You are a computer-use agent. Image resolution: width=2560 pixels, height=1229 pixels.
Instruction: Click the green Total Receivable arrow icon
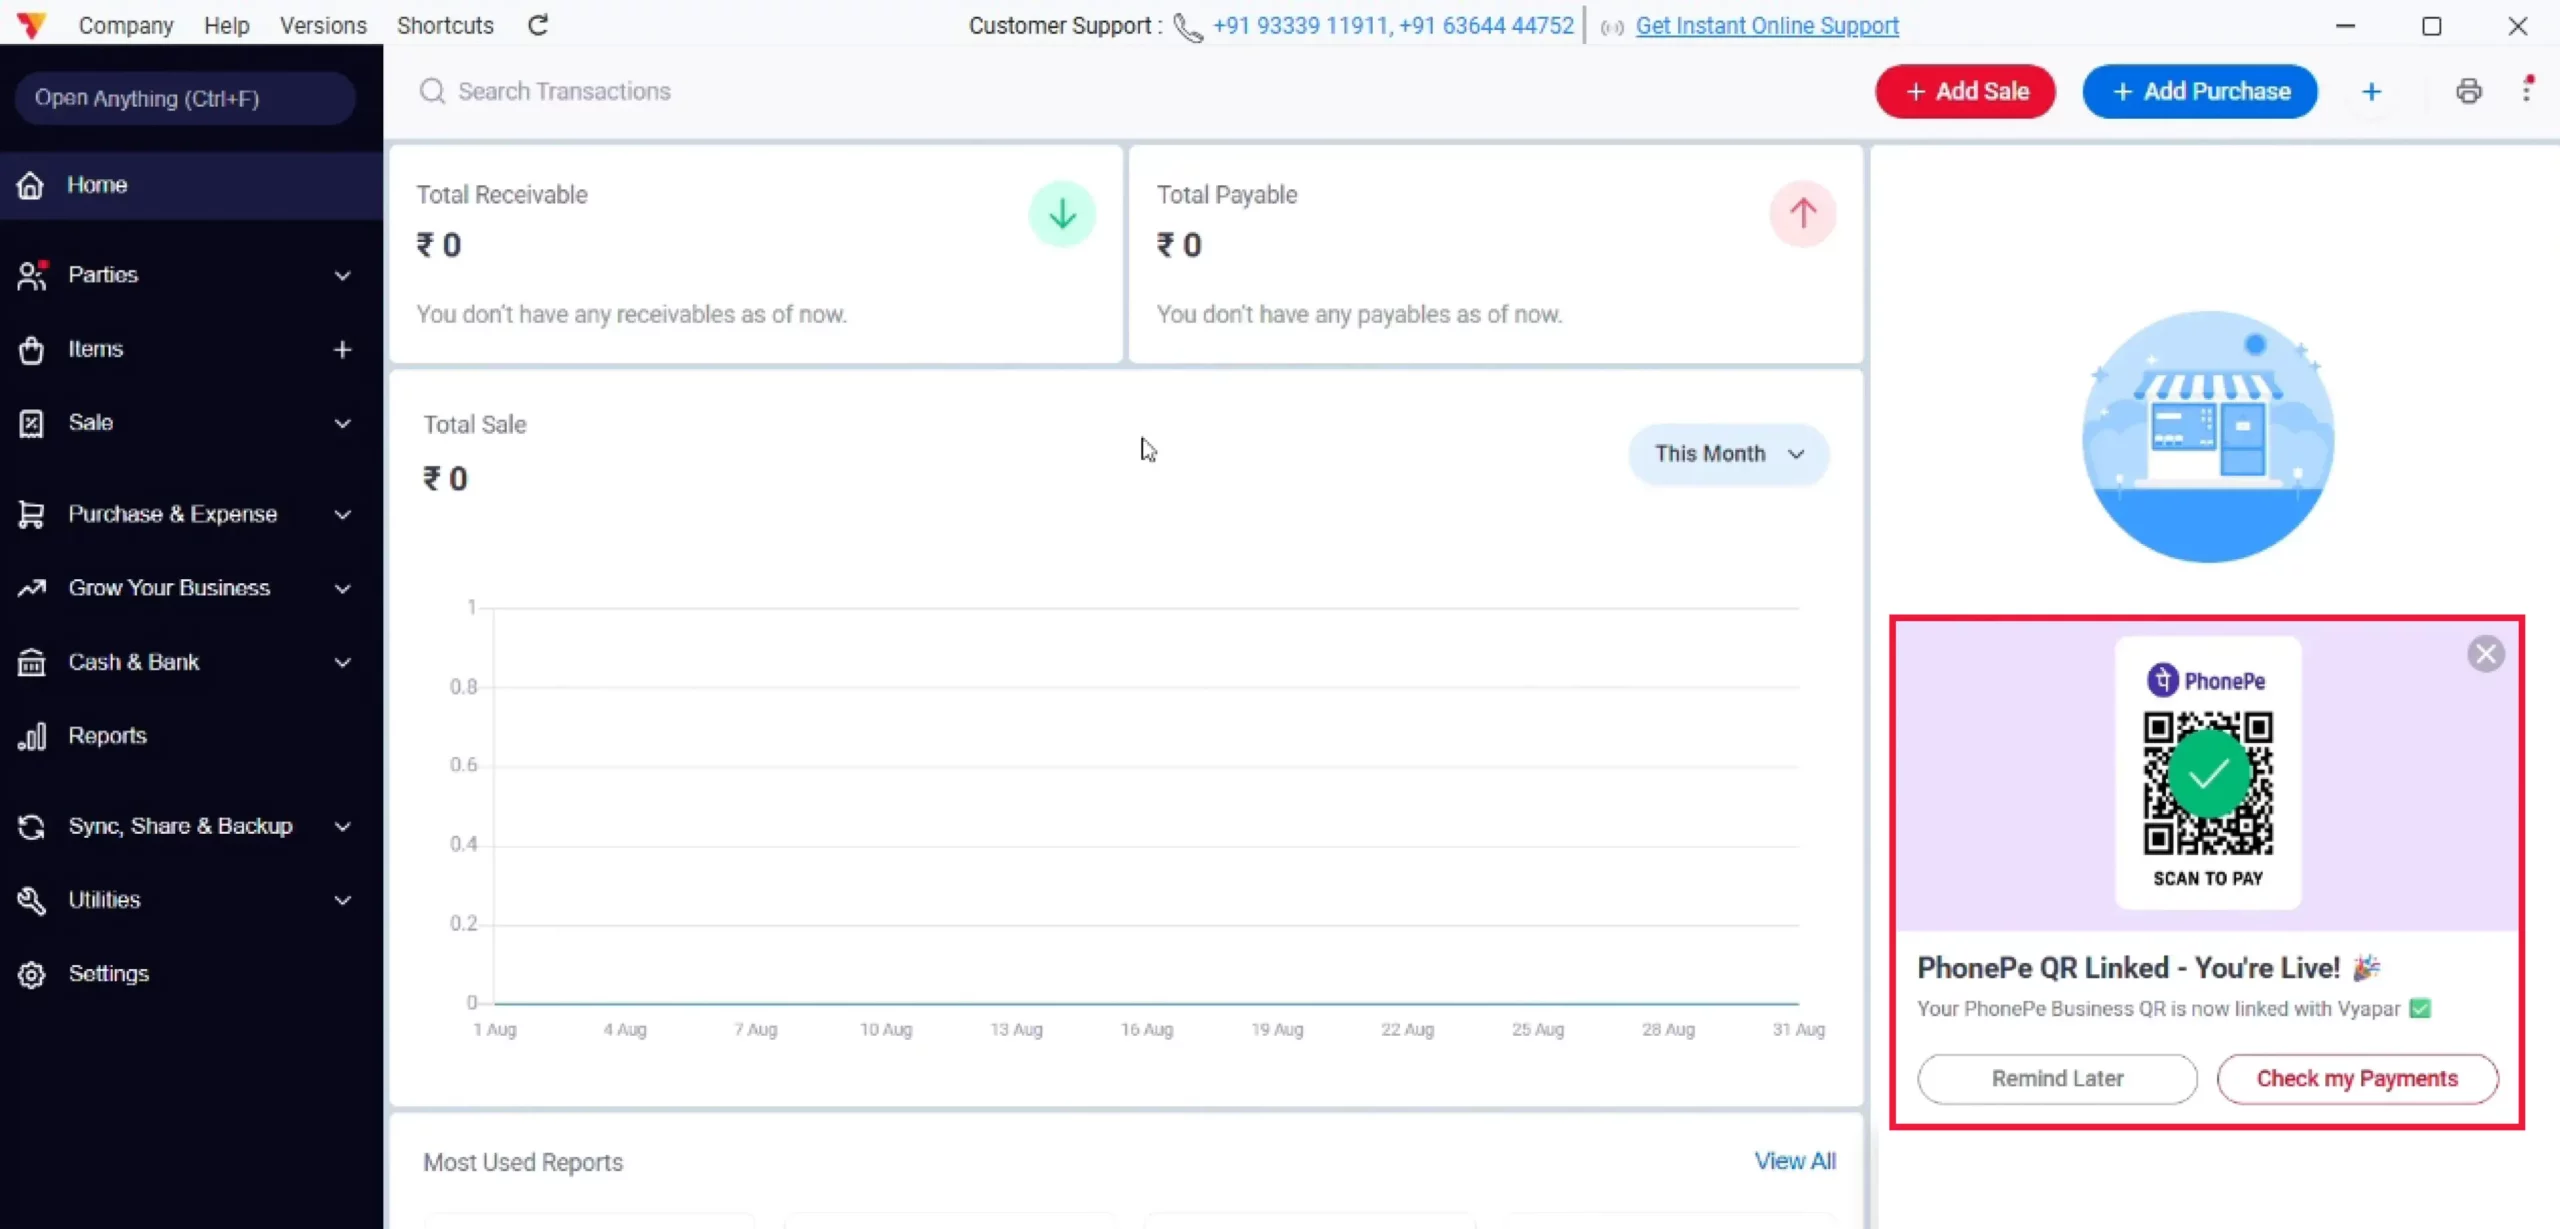1062,213
